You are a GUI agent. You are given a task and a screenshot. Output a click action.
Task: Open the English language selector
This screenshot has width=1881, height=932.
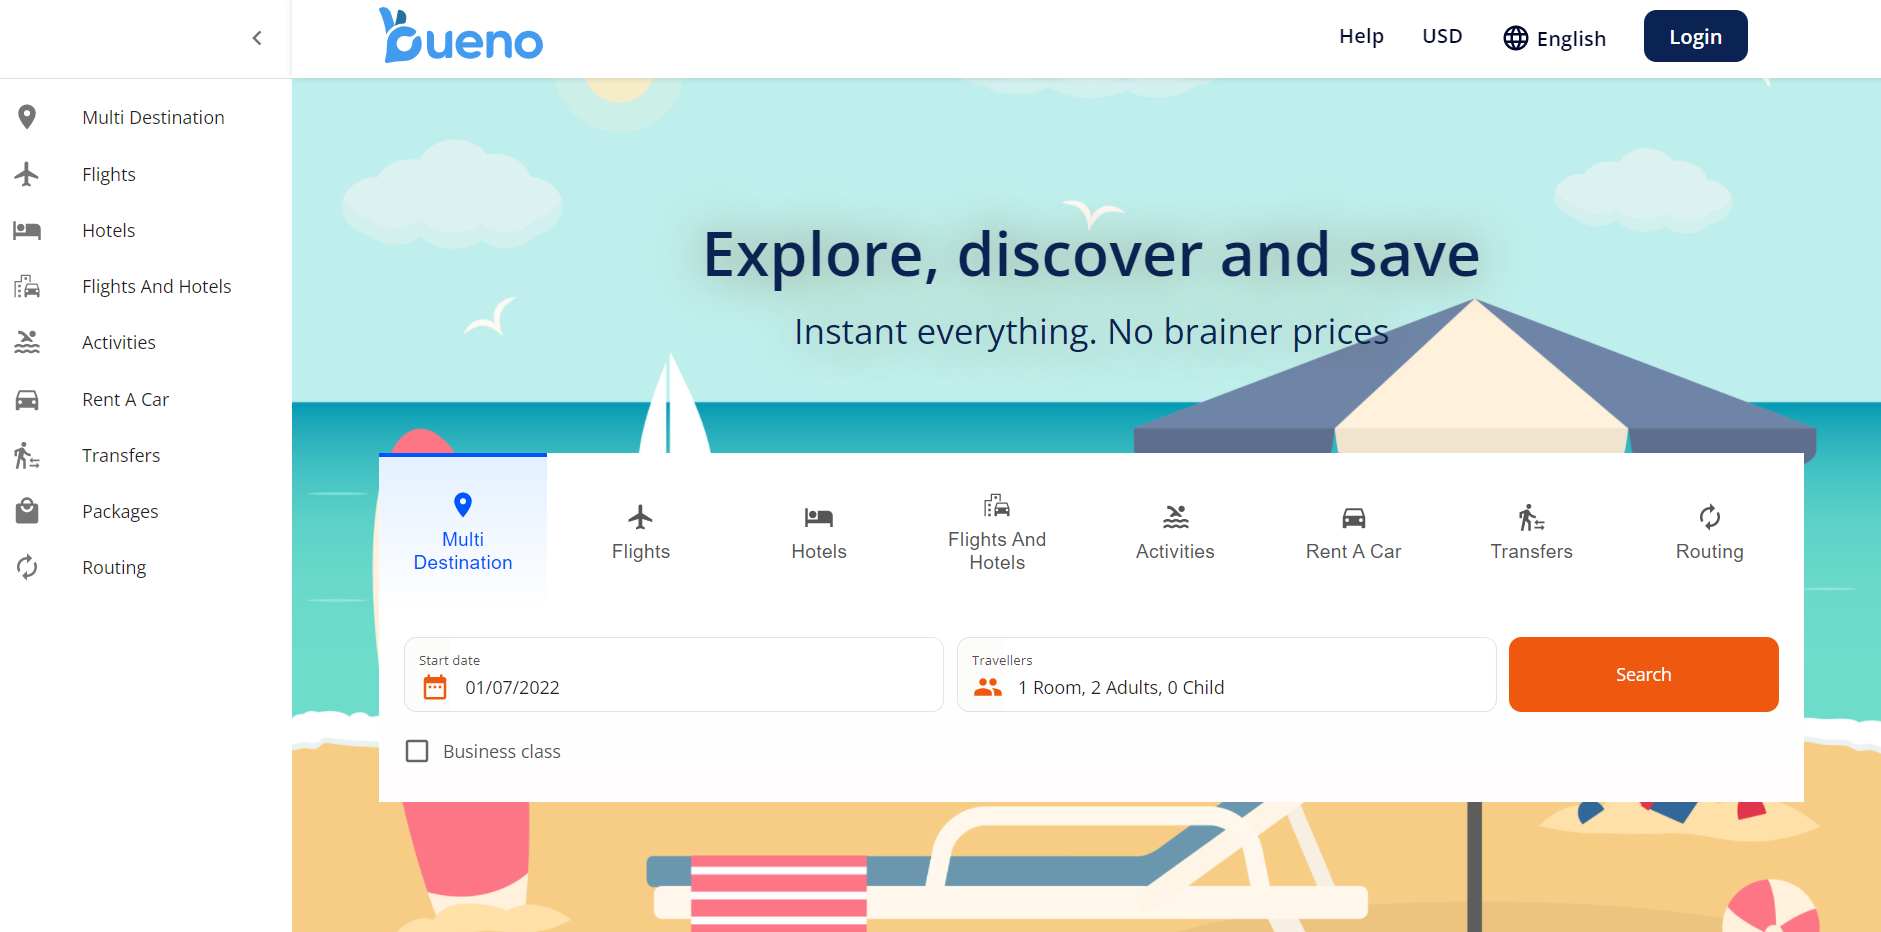coord(1555,38)
